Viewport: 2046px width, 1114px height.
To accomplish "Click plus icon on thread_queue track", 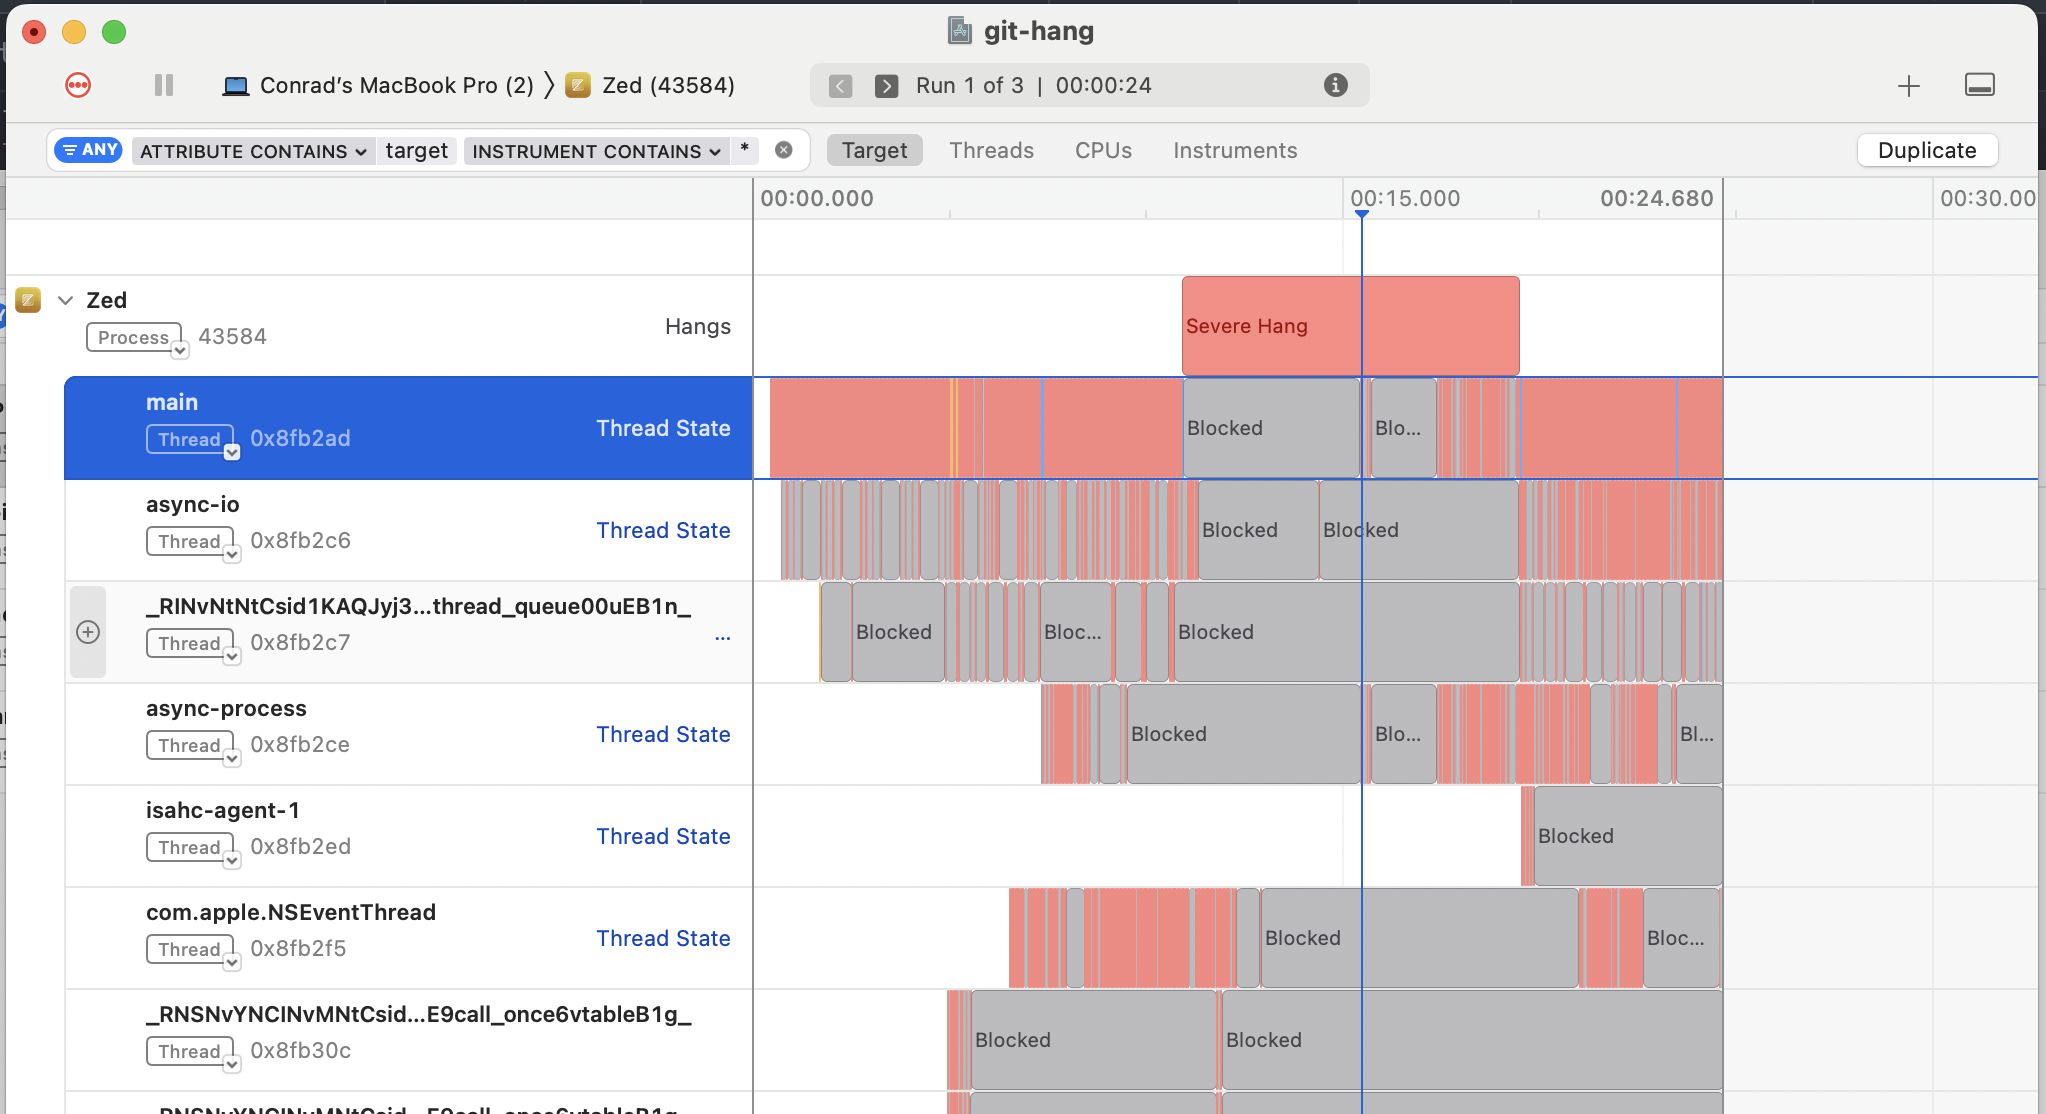I will point(88,632).
